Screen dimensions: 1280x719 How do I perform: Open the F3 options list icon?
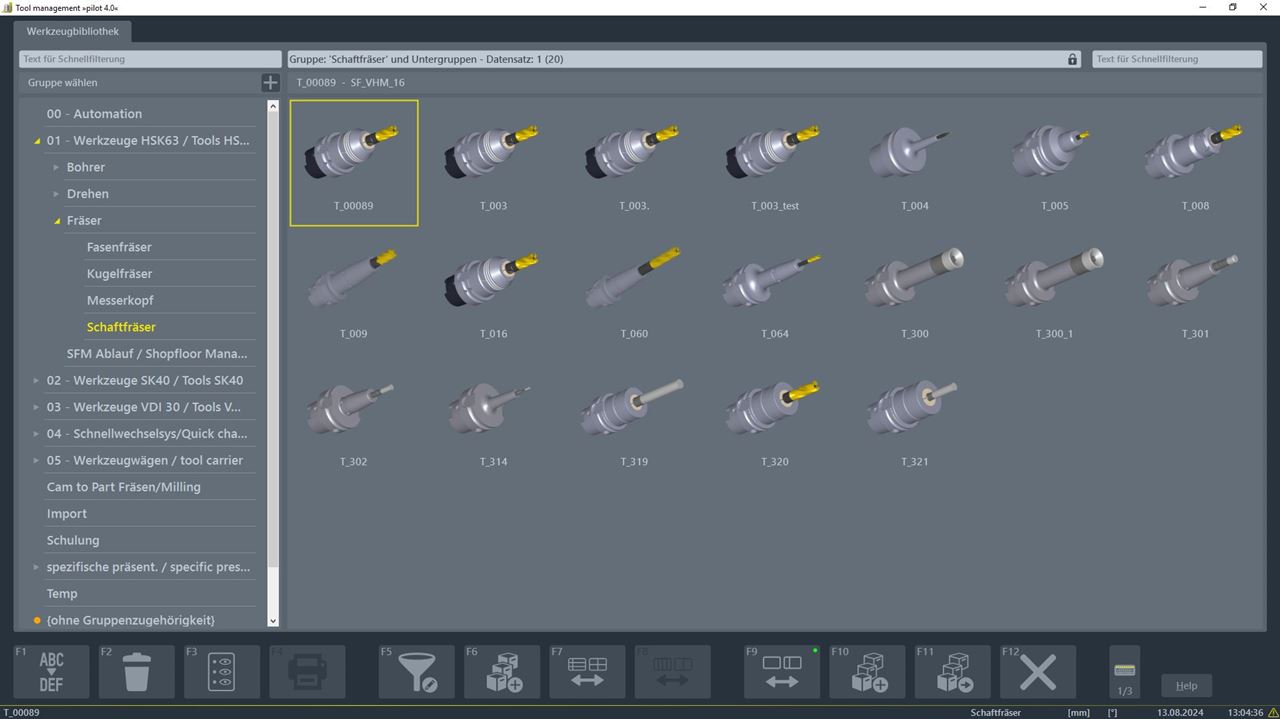point(221,670)
